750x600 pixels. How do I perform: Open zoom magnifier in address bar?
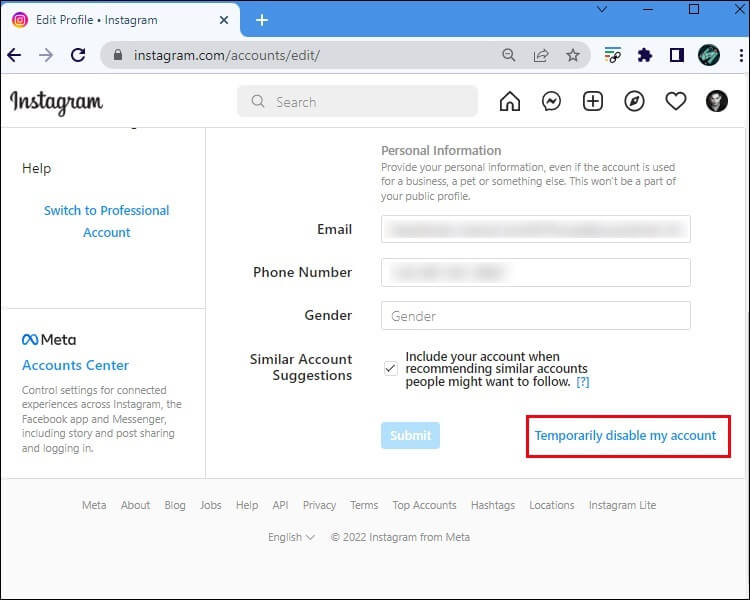click(x=509, y=55)
